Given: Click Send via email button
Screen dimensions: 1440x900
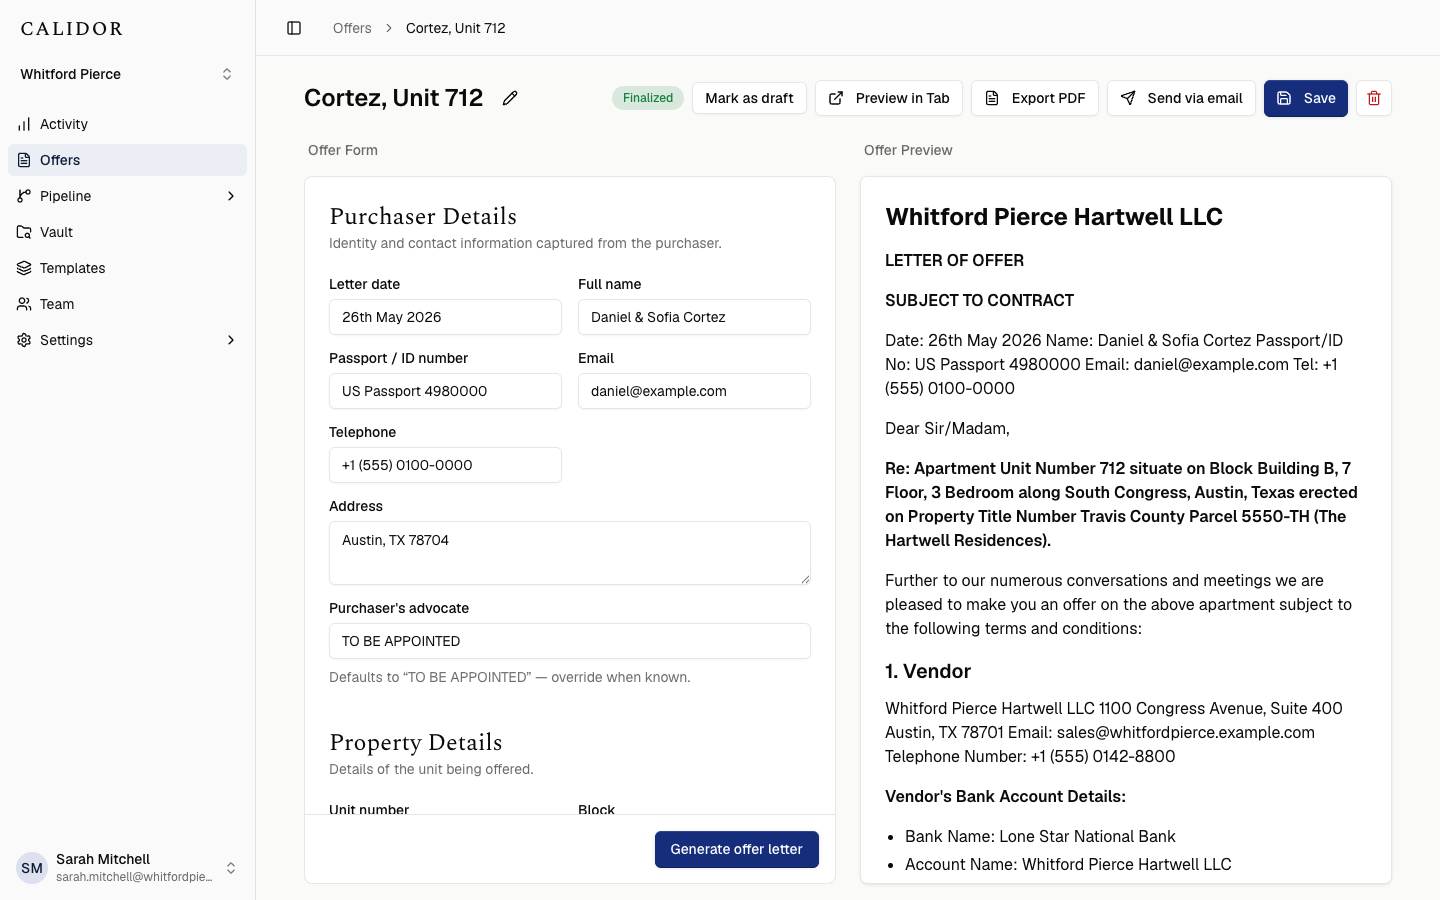Looking at the screenshot, I should coord(1181,98).
